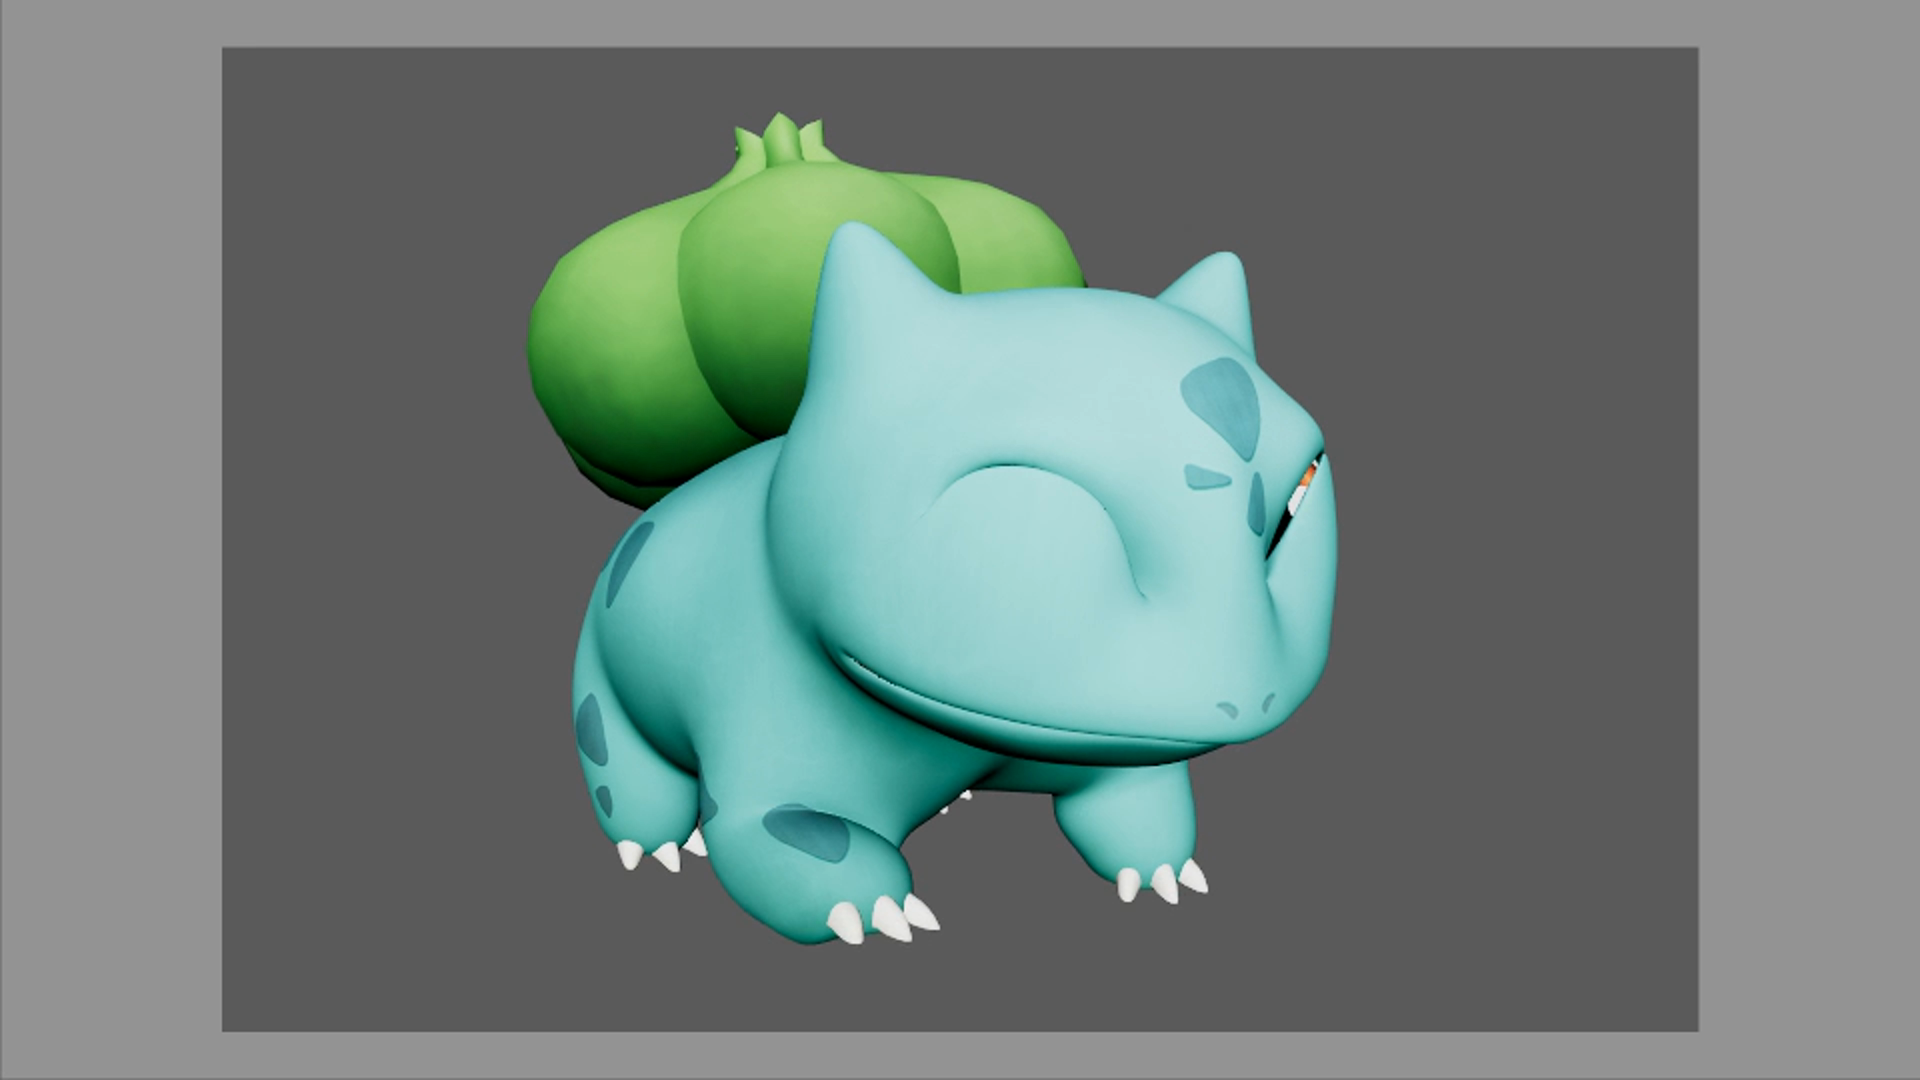Click the light gray outer border area
Screen dimensions: 1920x1080
point(110,540)
